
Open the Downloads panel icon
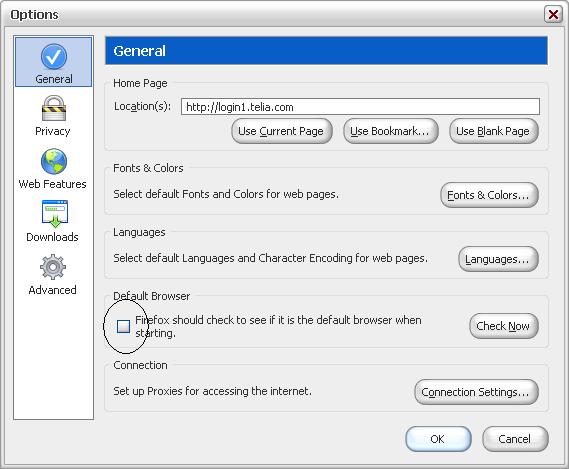(55, 214)
